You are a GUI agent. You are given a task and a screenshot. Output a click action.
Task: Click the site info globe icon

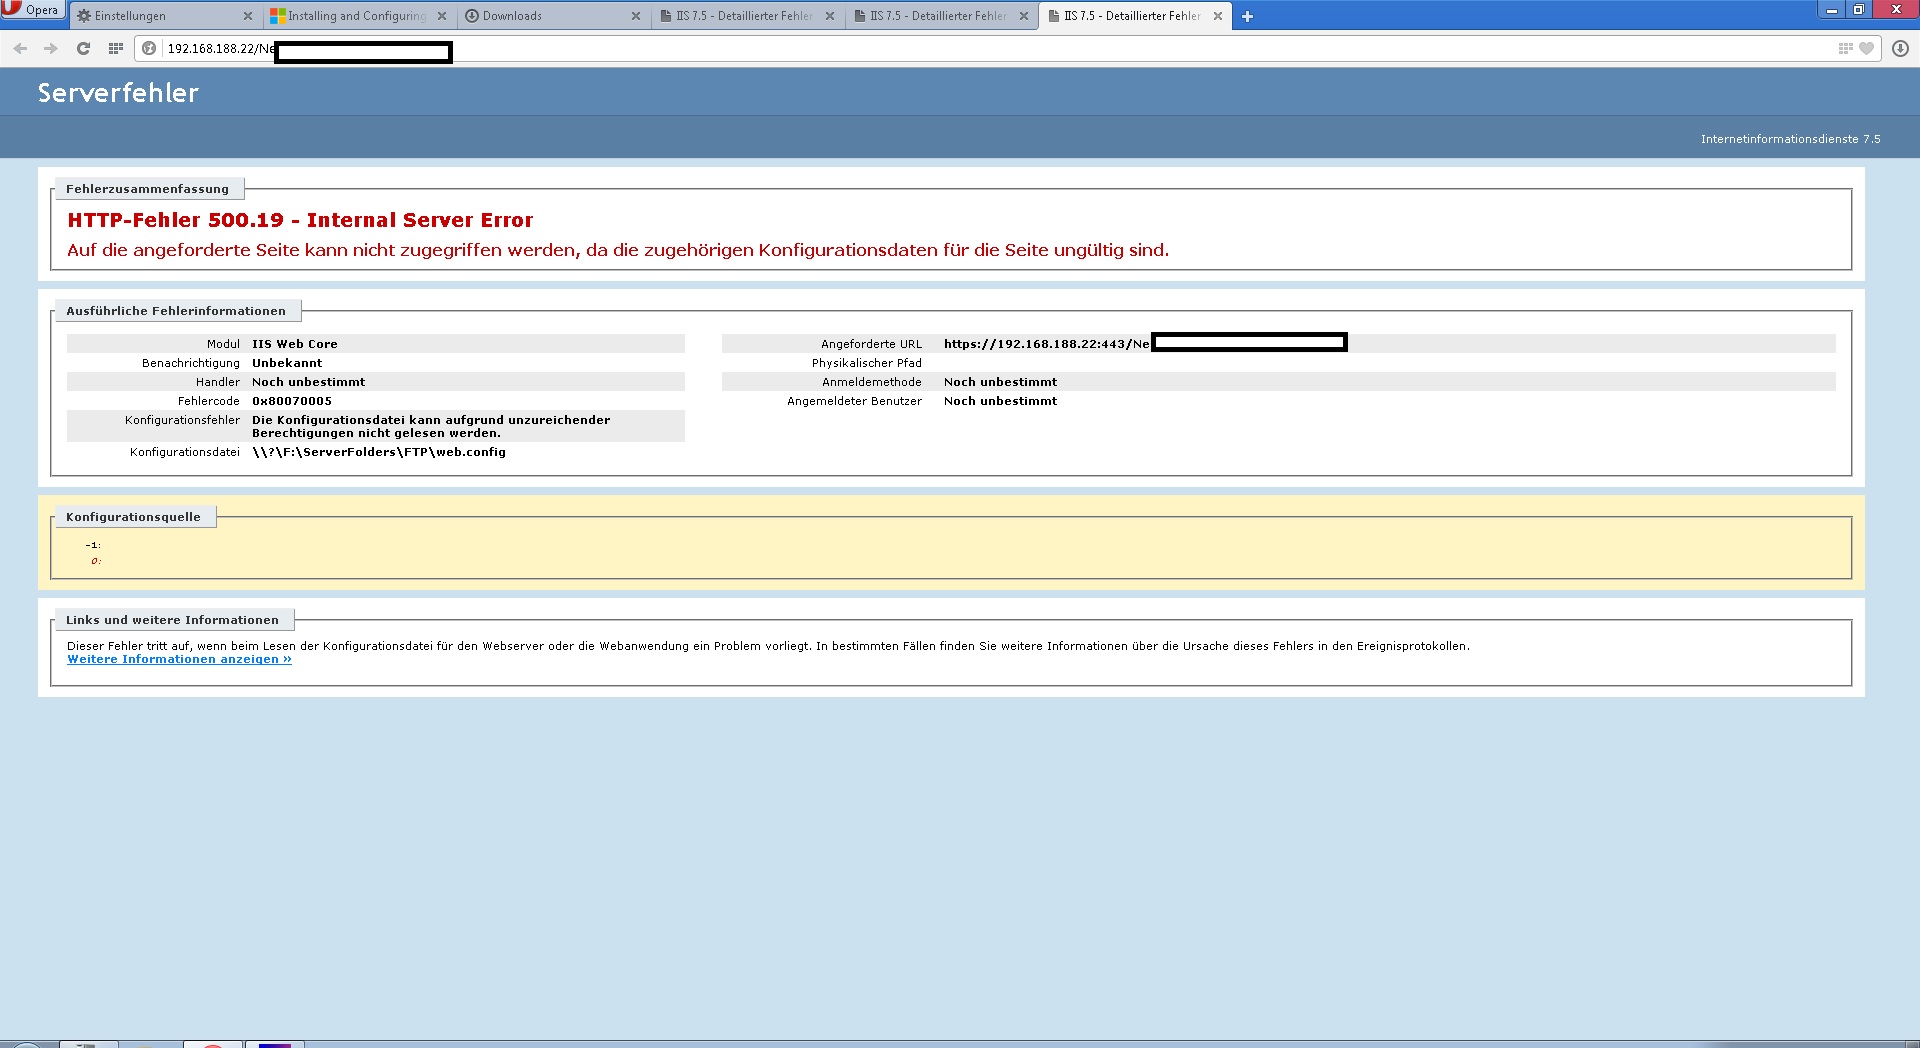coord(149,48)
